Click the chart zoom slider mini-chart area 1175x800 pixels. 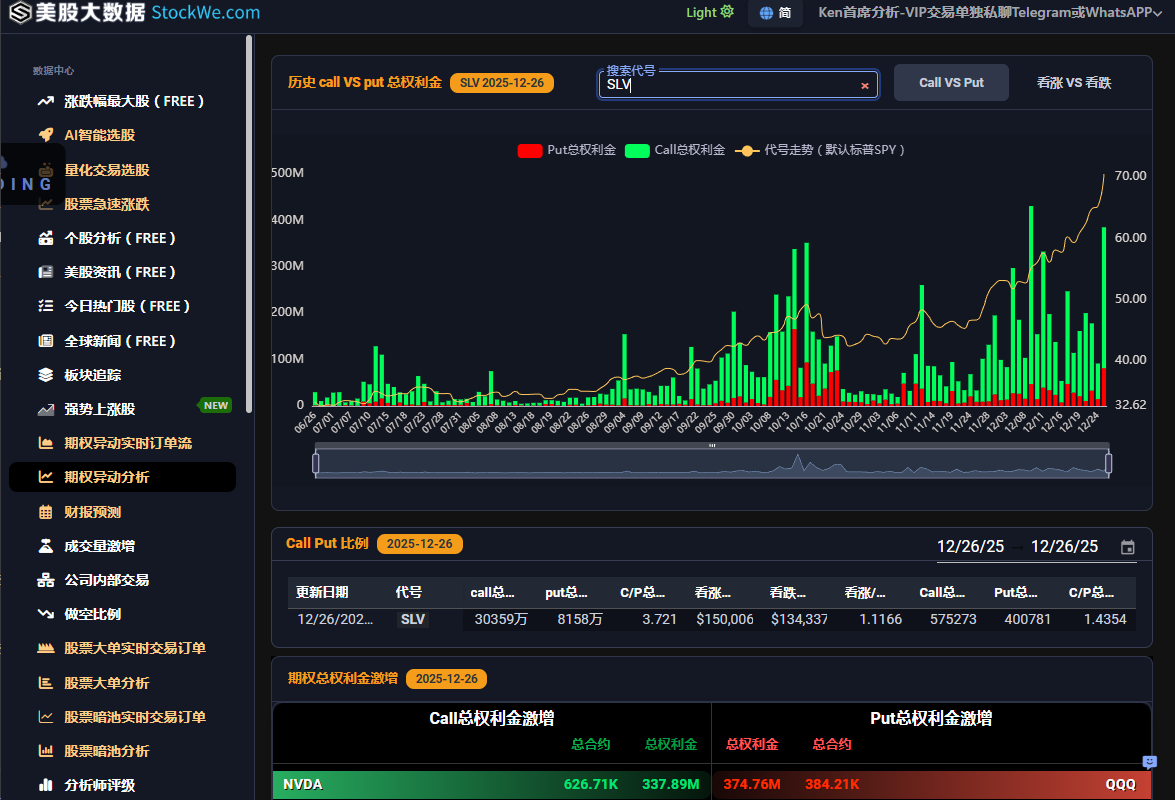(712, 464)
